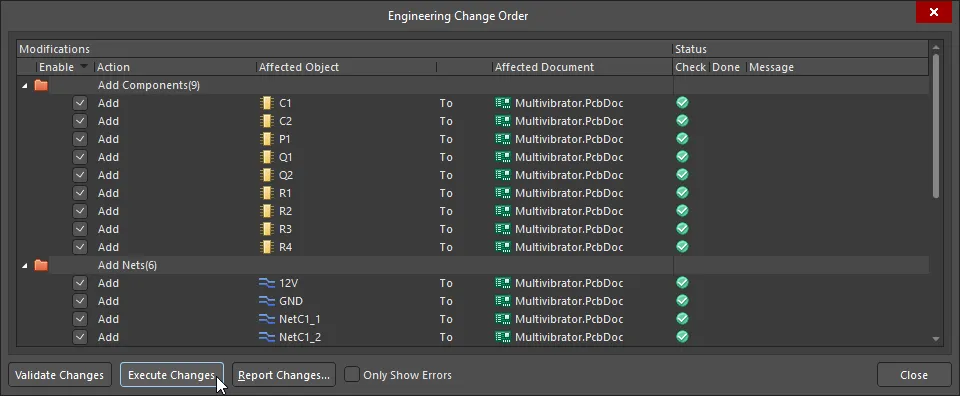Click the component icon next to C2
The height and width of the screenshot is (396, 960).
266,121
